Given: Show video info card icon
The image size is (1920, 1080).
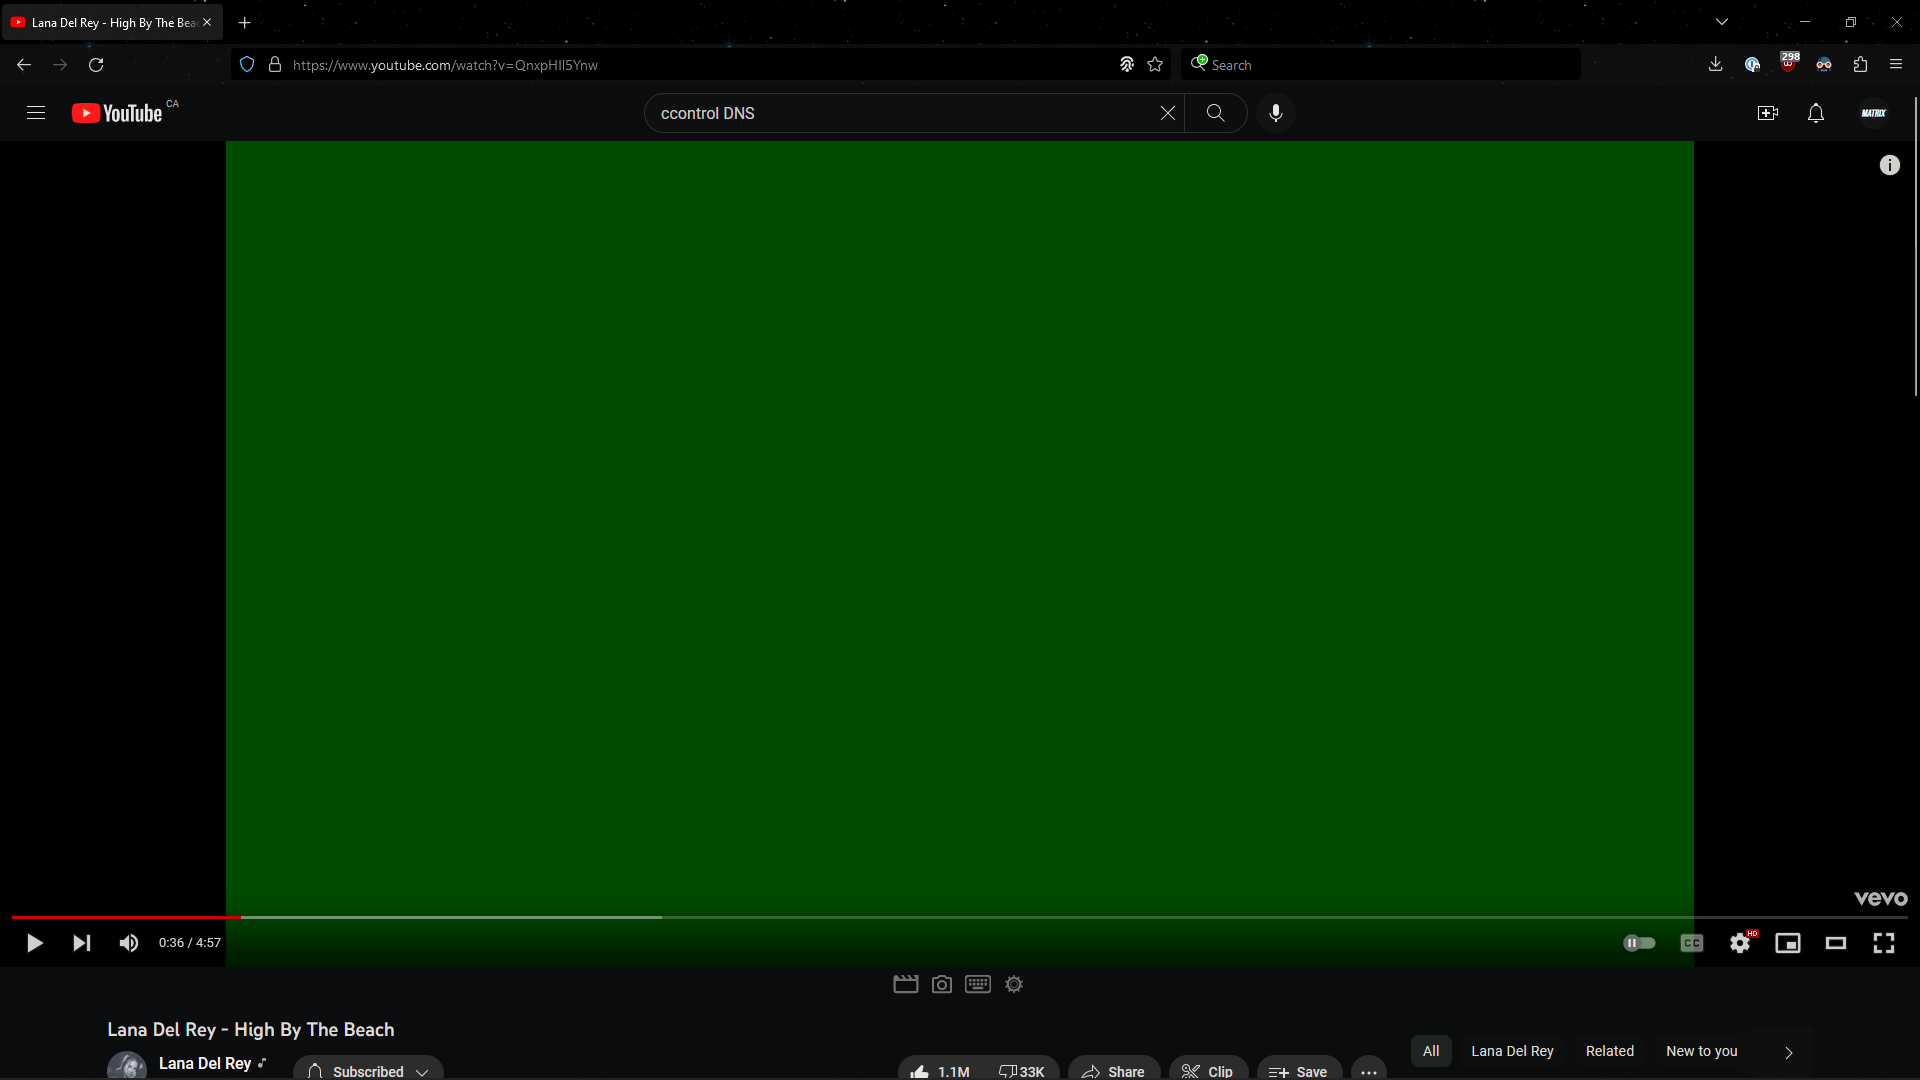Looking at the screenshot, I should coord(1889,165).
